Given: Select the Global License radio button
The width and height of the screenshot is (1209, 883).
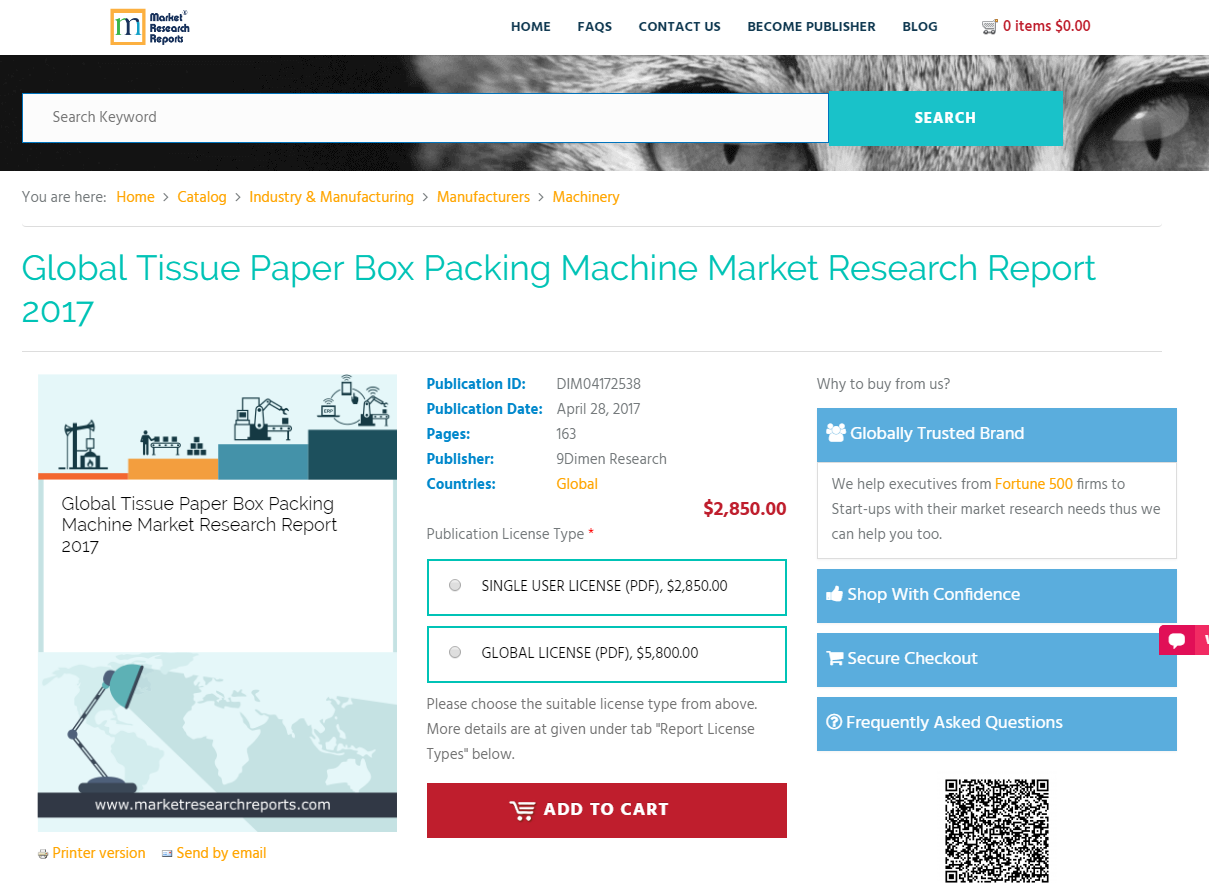Looking at the screenshot, I should tap(455, 653).
